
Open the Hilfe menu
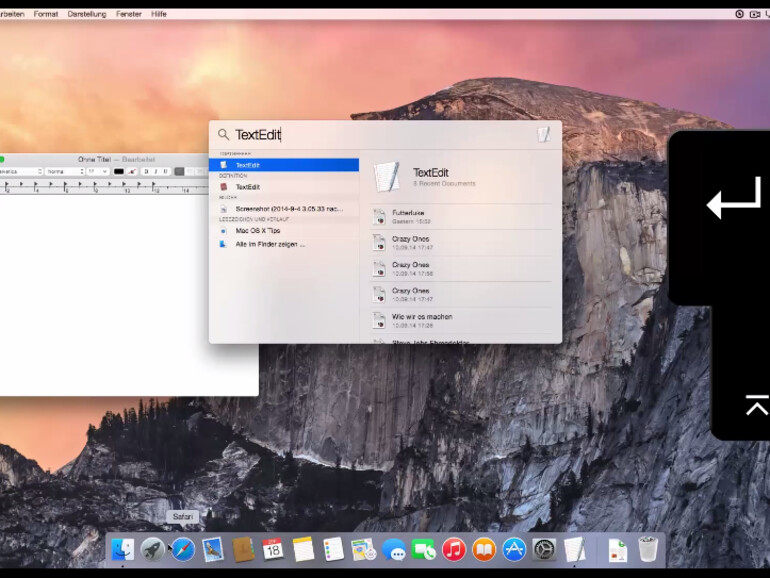pos(159,14)
